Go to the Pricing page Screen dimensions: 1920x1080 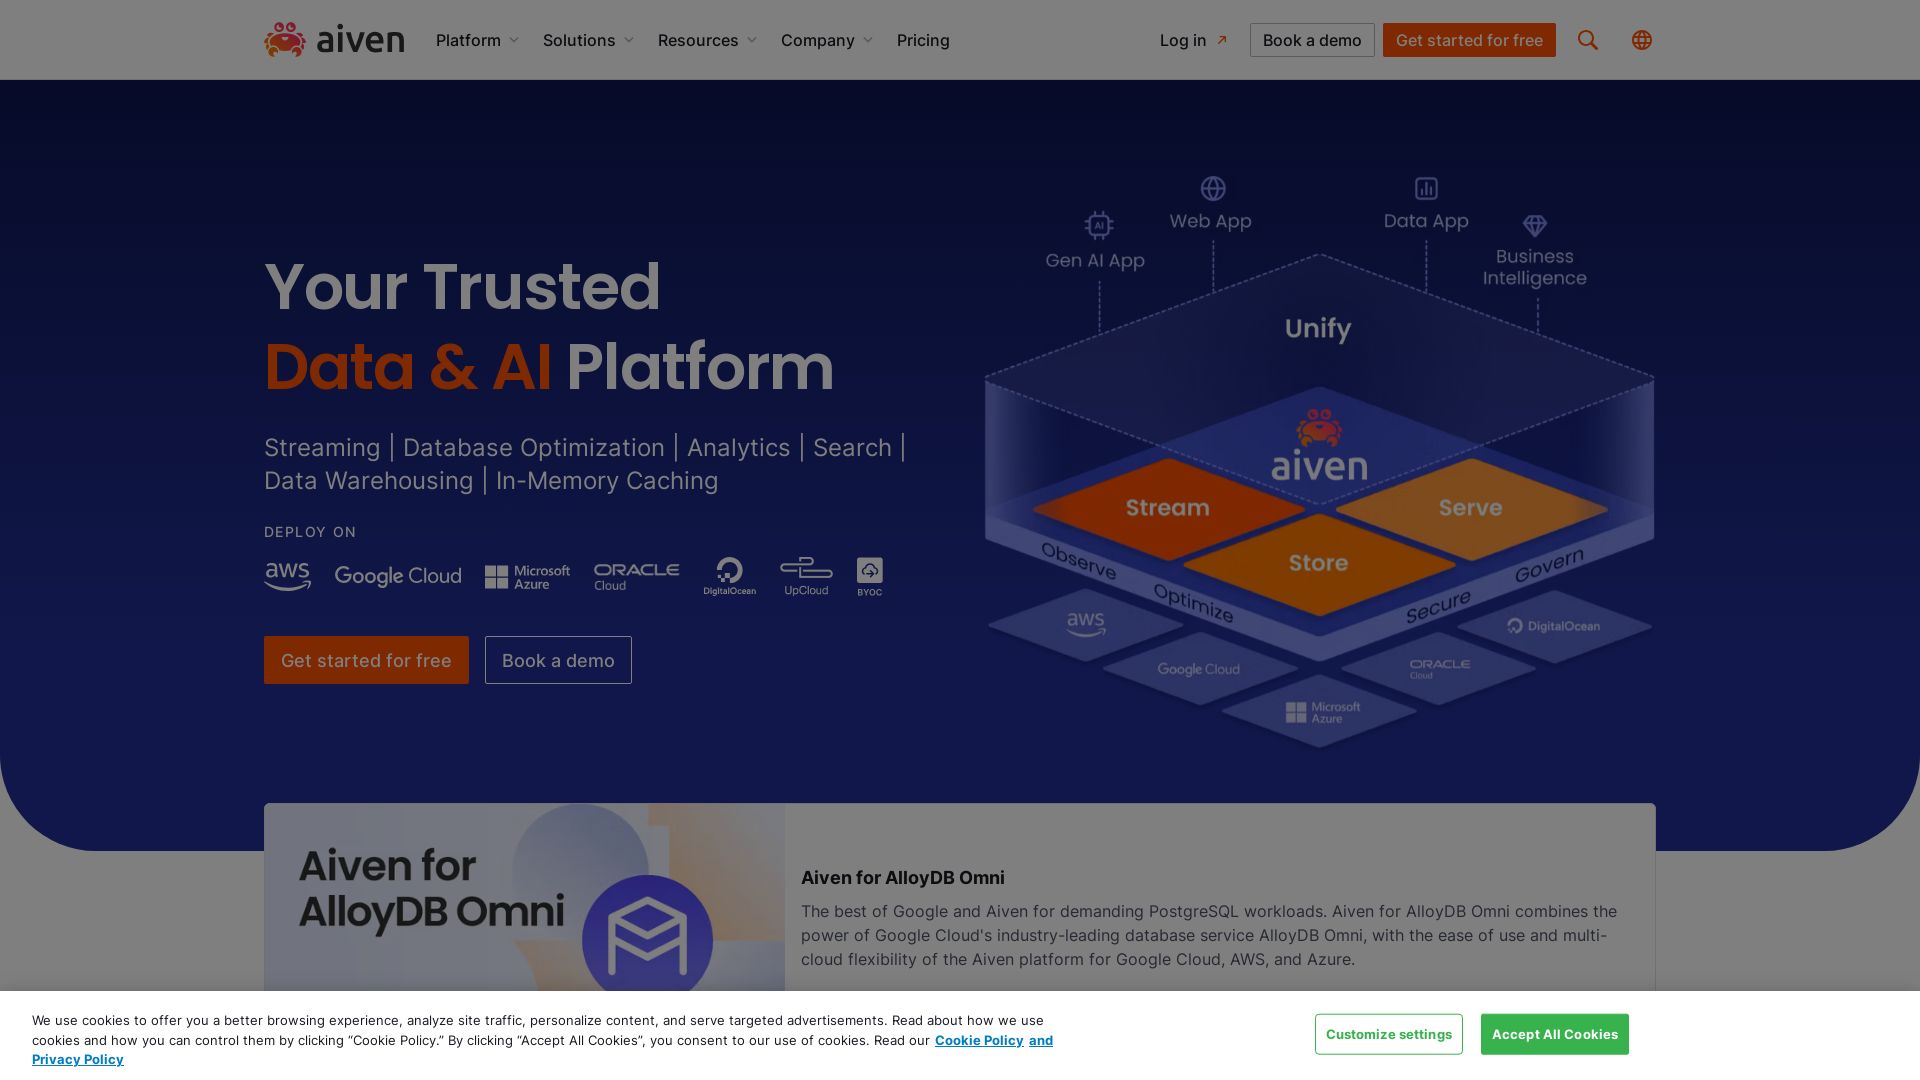pos(923,40)
